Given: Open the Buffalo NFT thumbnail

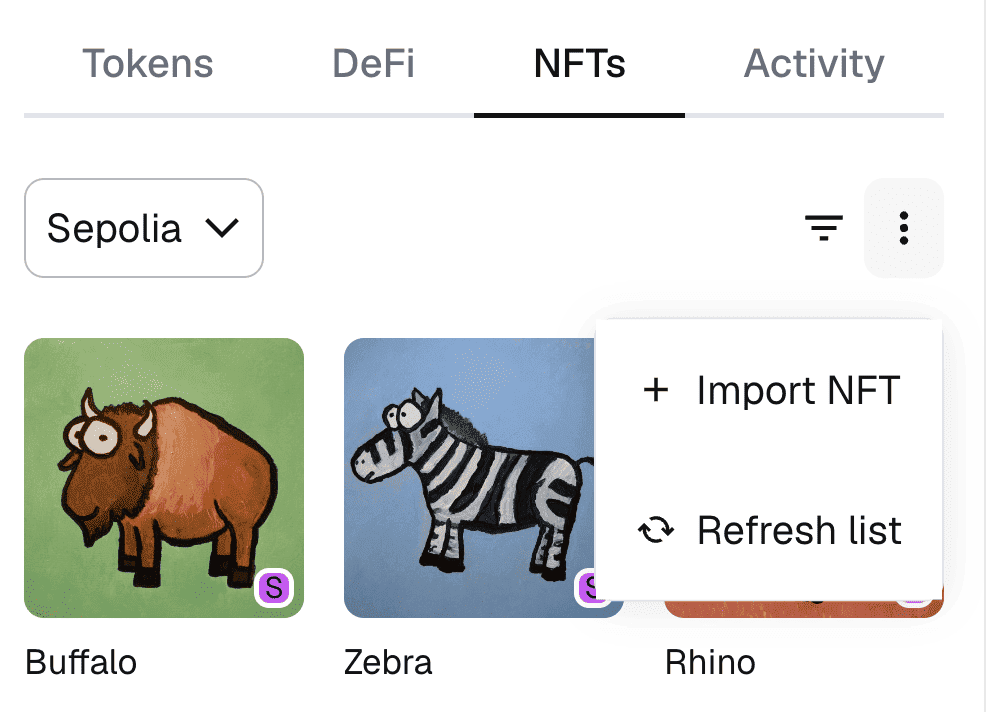Looking at the screenshot, I should coord(164,470).
